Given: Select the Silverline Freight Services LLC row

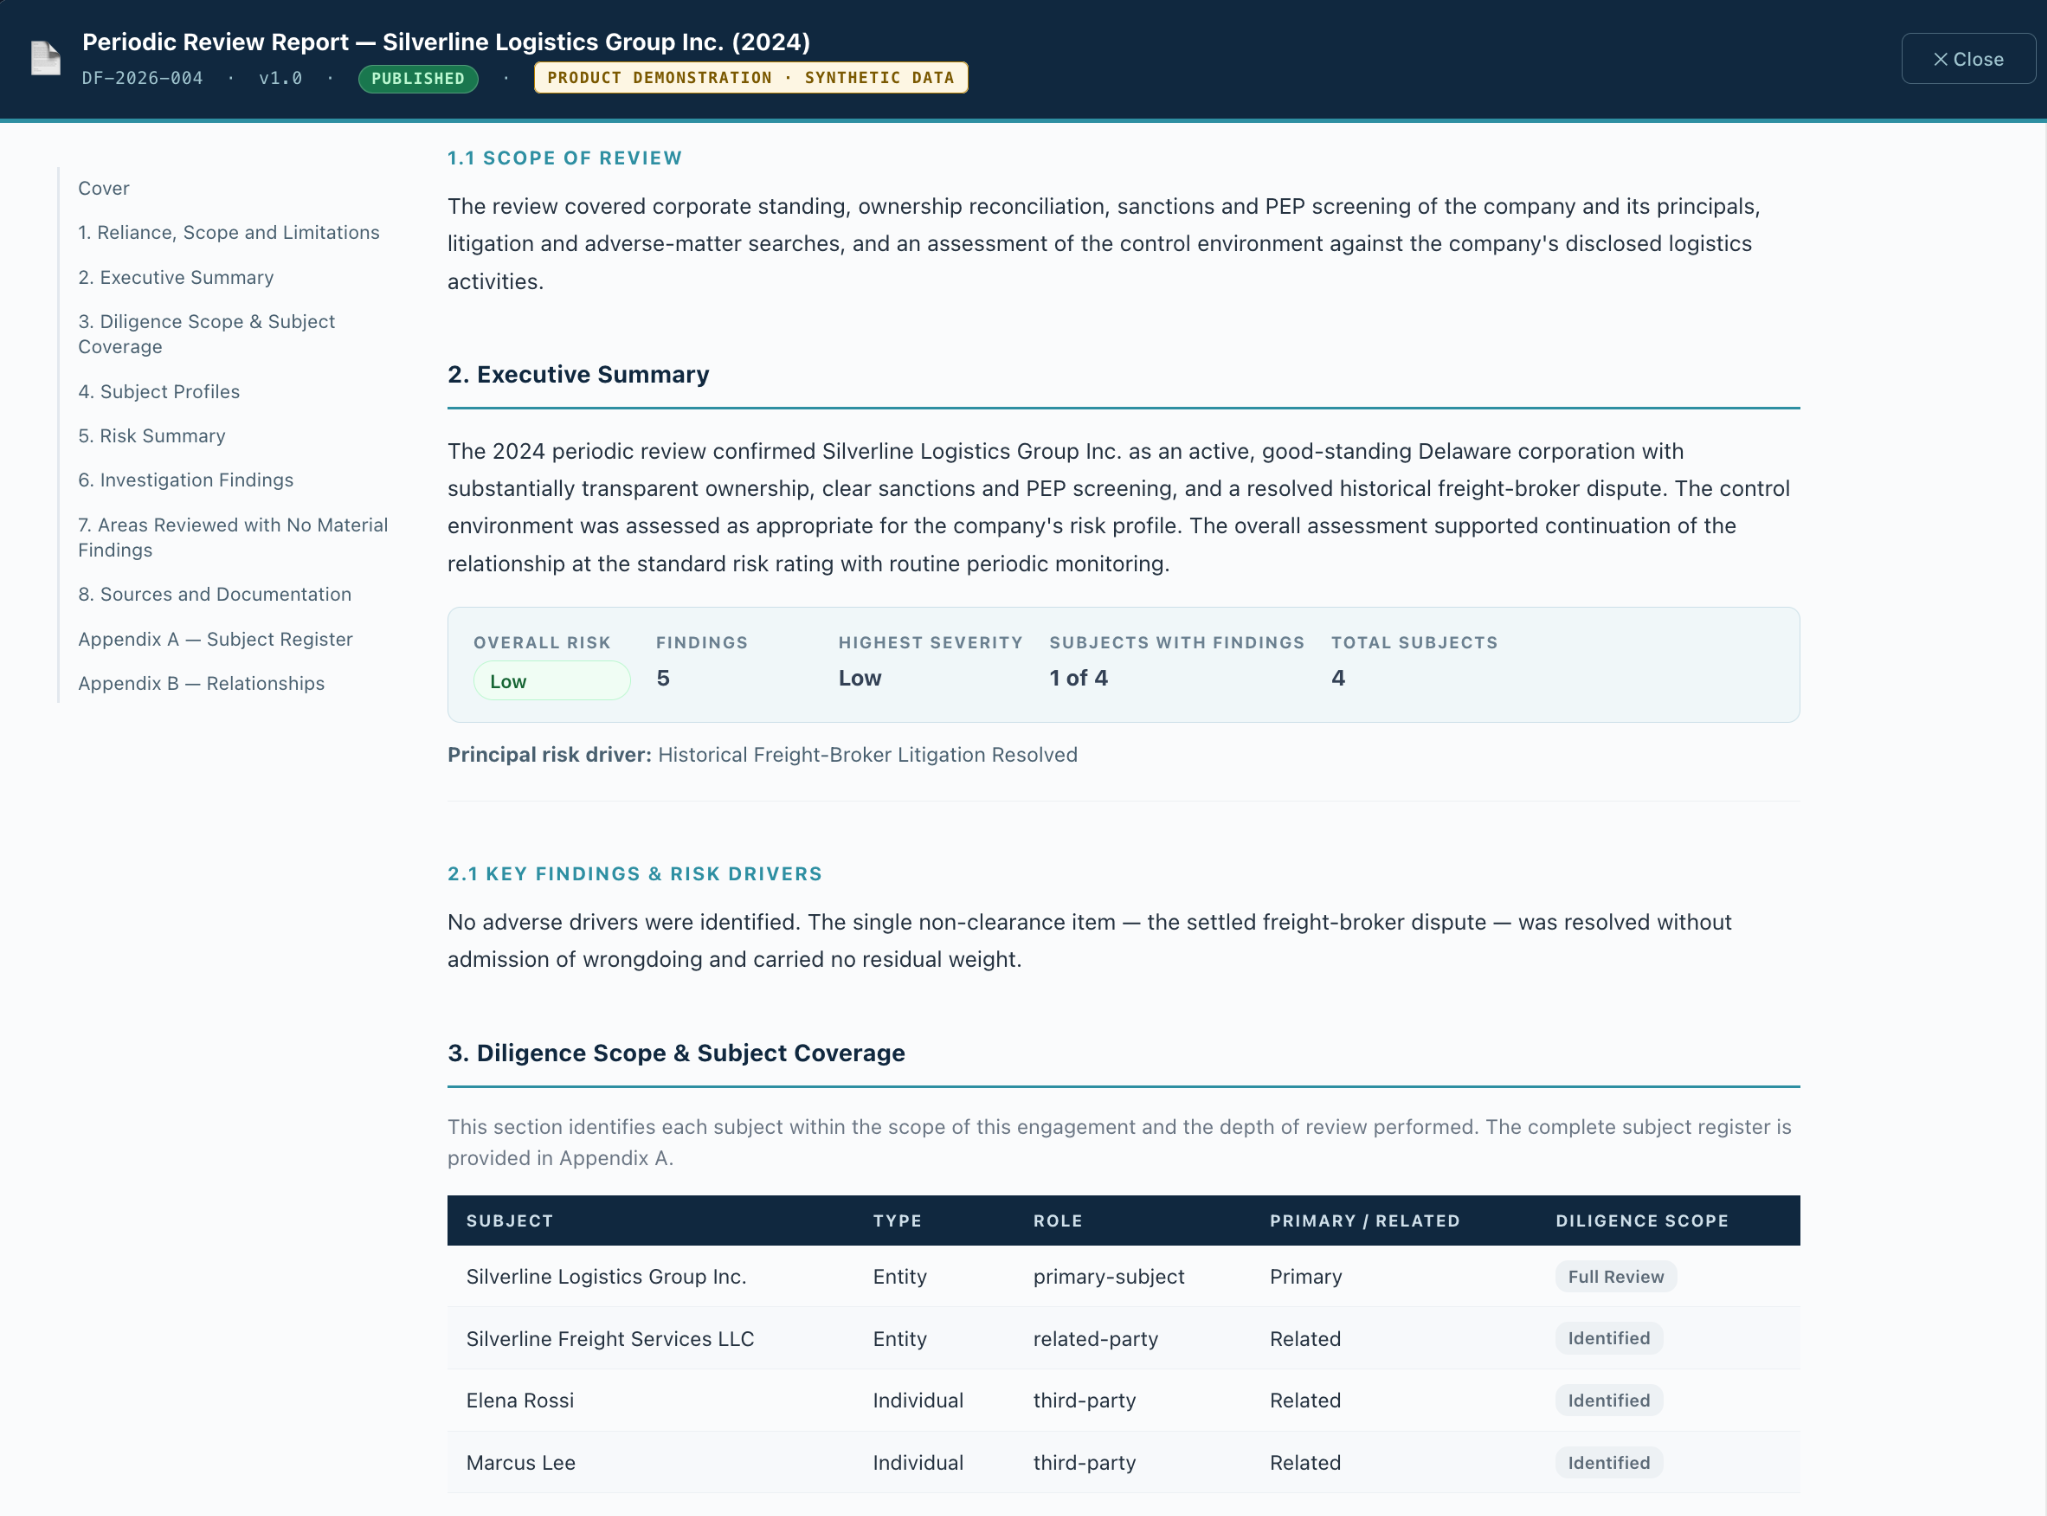Looking at the screenshot, I should [x=1123, y=1339].
